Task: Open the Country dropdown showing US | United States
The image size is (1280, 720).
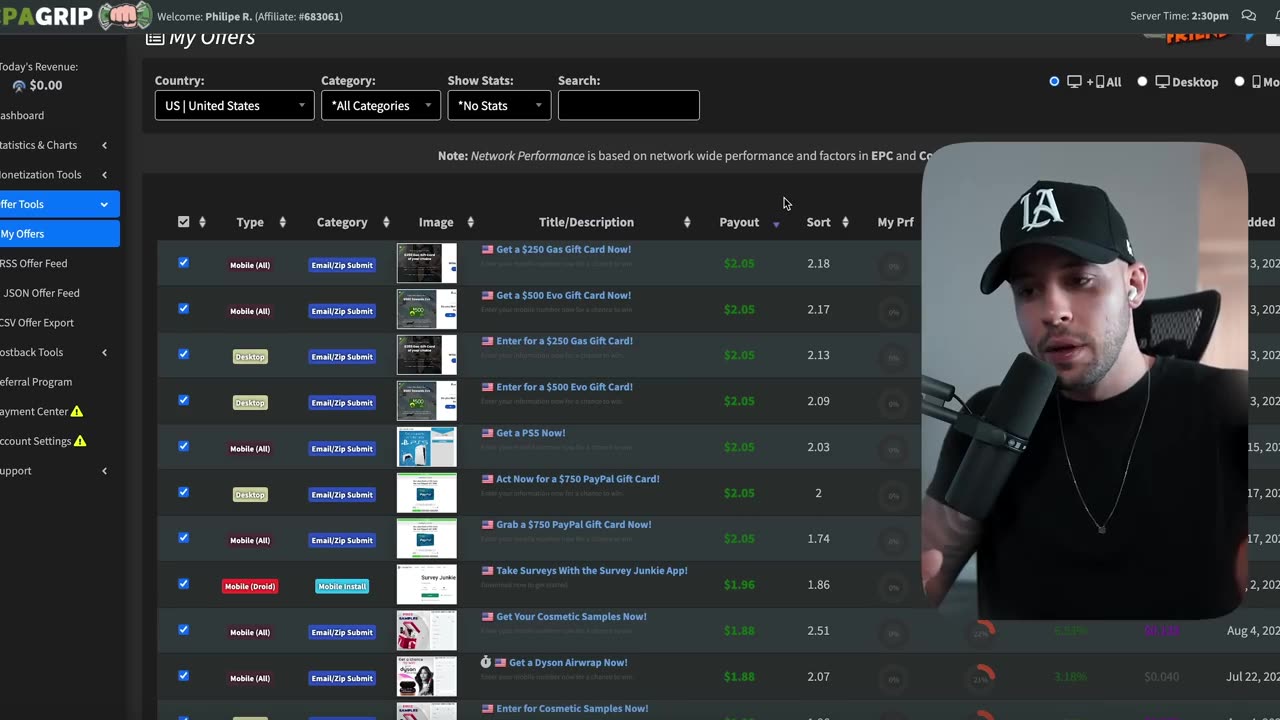Action: pyautogui.click(x=235, y=105)
